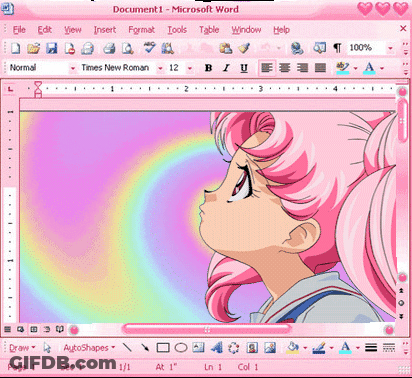Set Align Left paragraph alignment
The height and width of the screenshot is (378, 412).
click(x=267, y=68)
